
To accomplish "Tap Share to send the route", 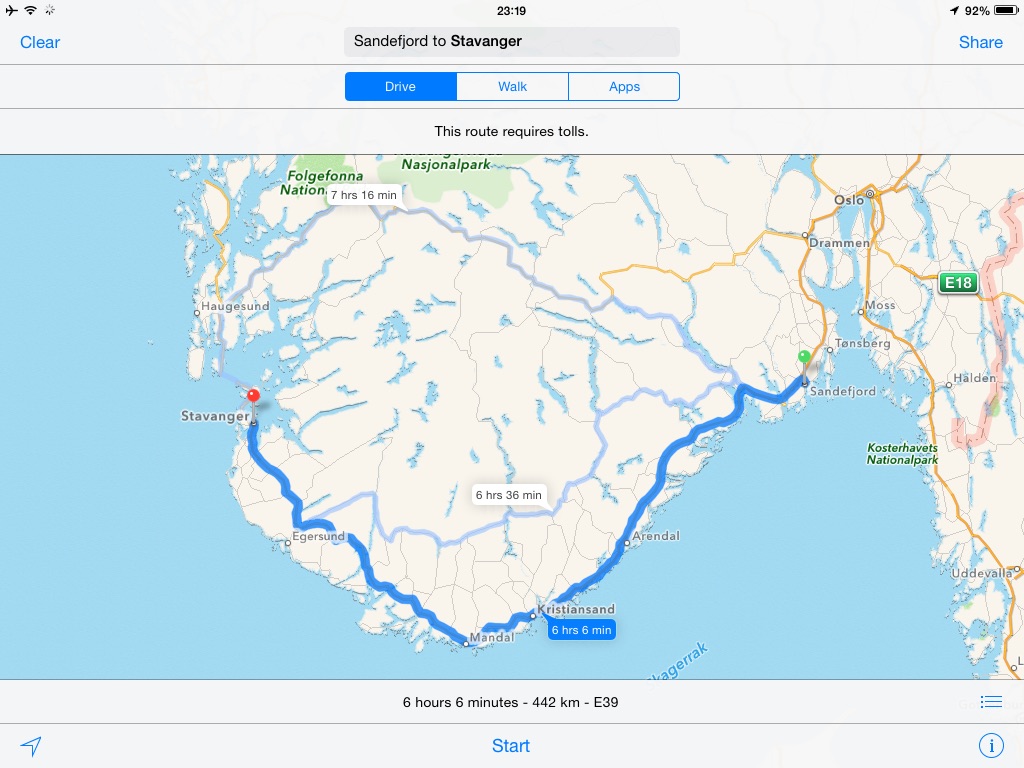I will point(980,42).
